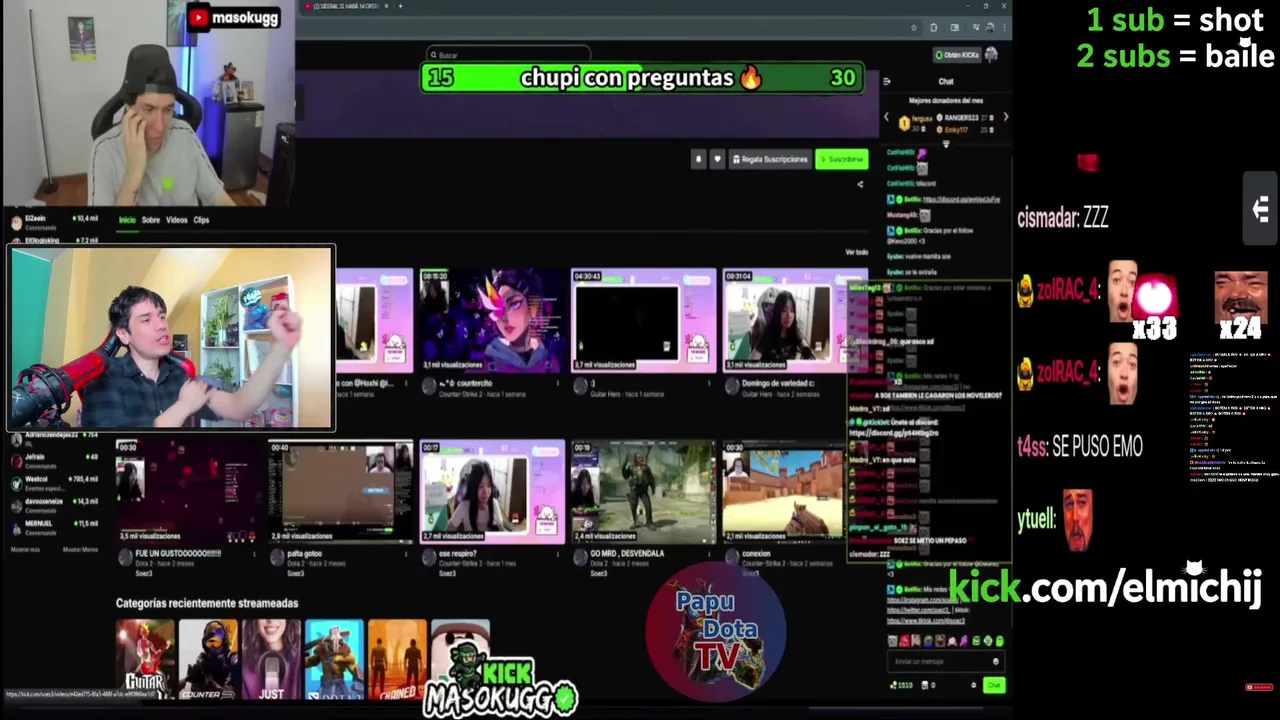
Task: Open the 'GO MRD, DESVENDALA' video thumbnail
Action: 643,491
